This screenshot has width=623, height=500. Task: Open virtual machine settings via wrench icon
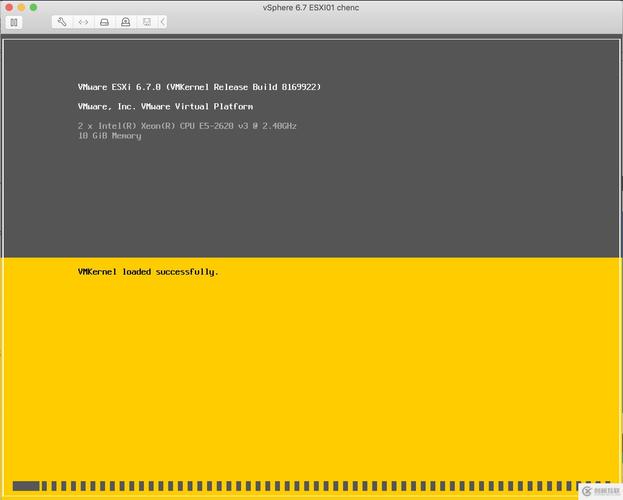pos(62,21)
